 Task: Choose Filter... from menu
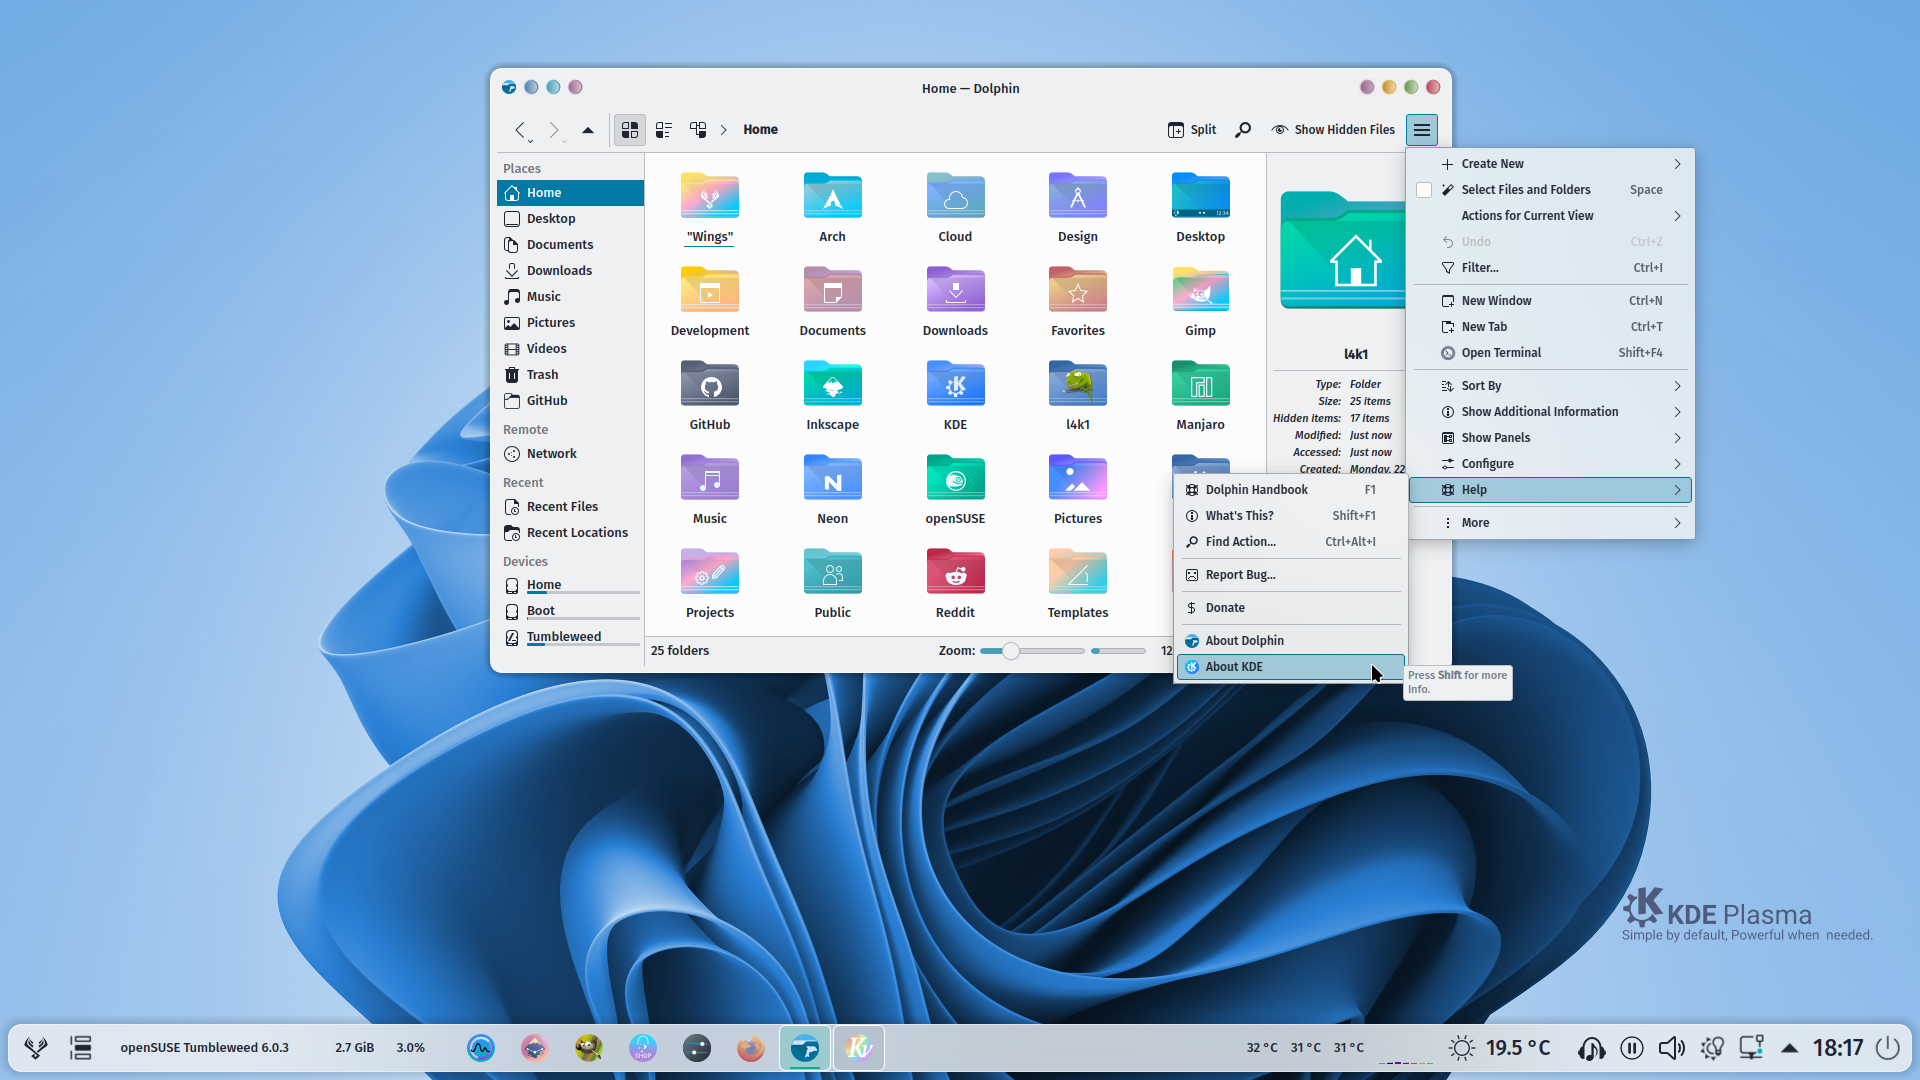pyautogui.click(x=1550, y=268)
